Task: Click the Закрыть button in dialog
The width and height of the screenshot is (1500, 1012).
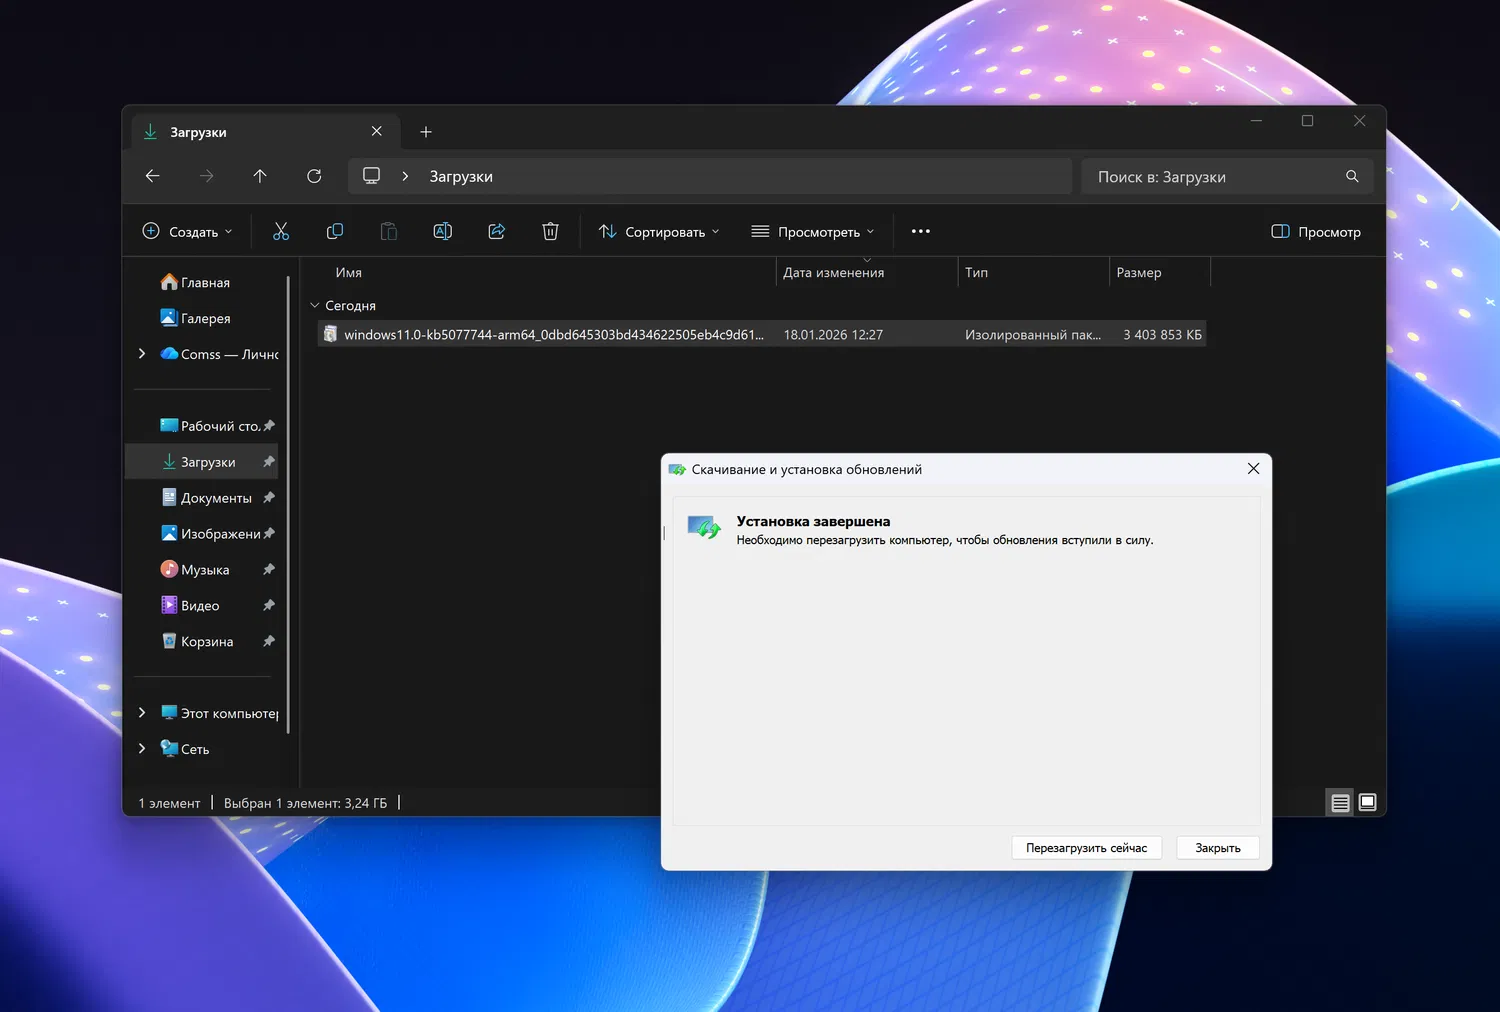Action: coord(1218,848)
